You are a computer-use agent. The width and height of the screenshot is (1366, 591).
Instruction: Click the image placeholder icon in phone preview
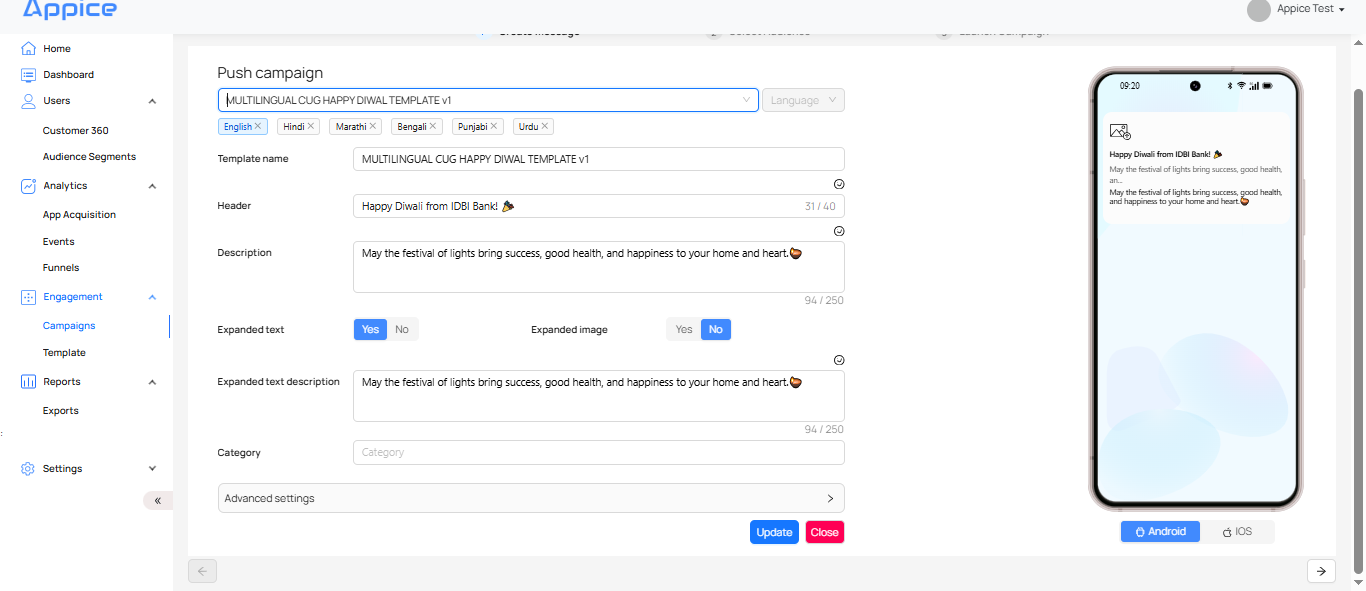coord(1120,132)
